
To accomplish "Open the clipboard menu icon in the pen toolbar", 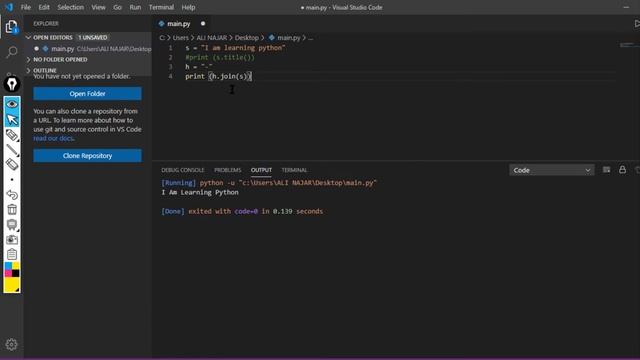I will coord(12,254).
